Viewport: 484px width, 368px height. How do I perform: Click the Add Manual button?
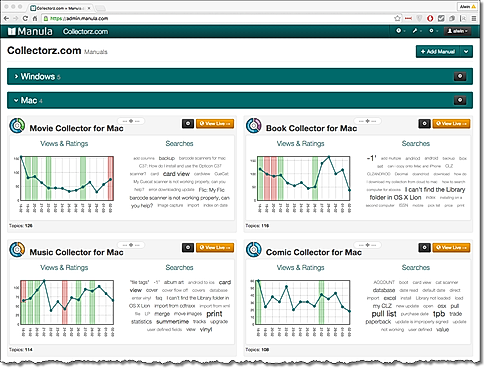pos(438,52)
